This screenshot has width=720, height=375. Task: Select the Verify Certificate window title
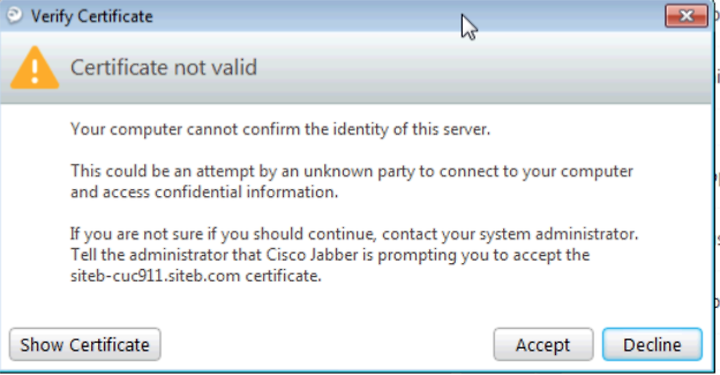pos(92,17)
